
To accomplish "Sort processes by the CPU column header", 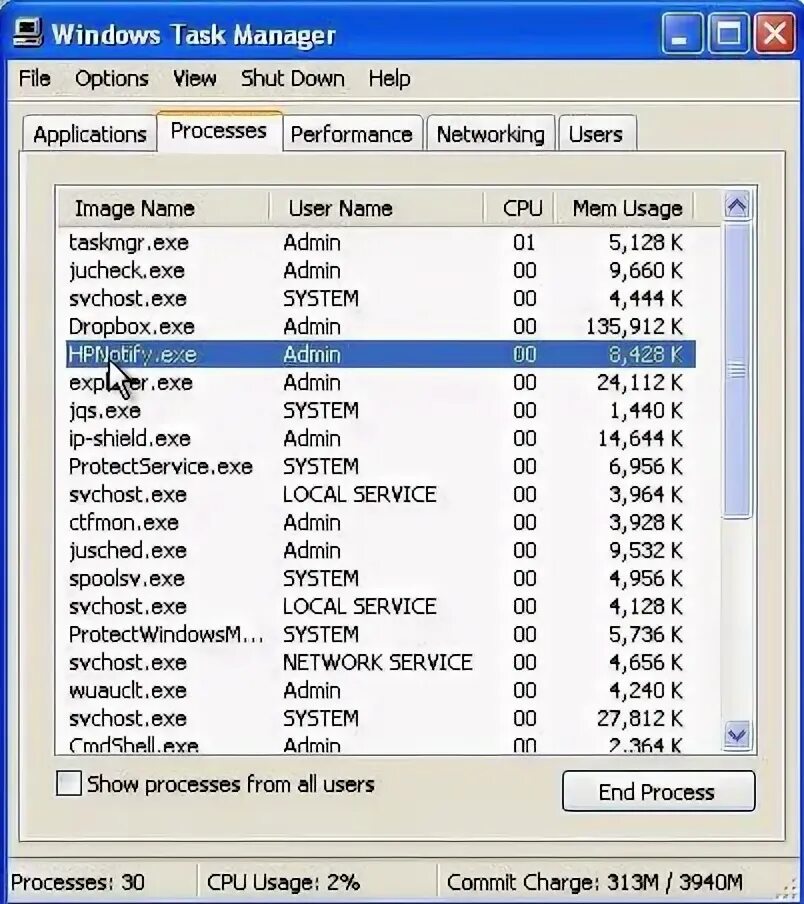I will 519,208.
